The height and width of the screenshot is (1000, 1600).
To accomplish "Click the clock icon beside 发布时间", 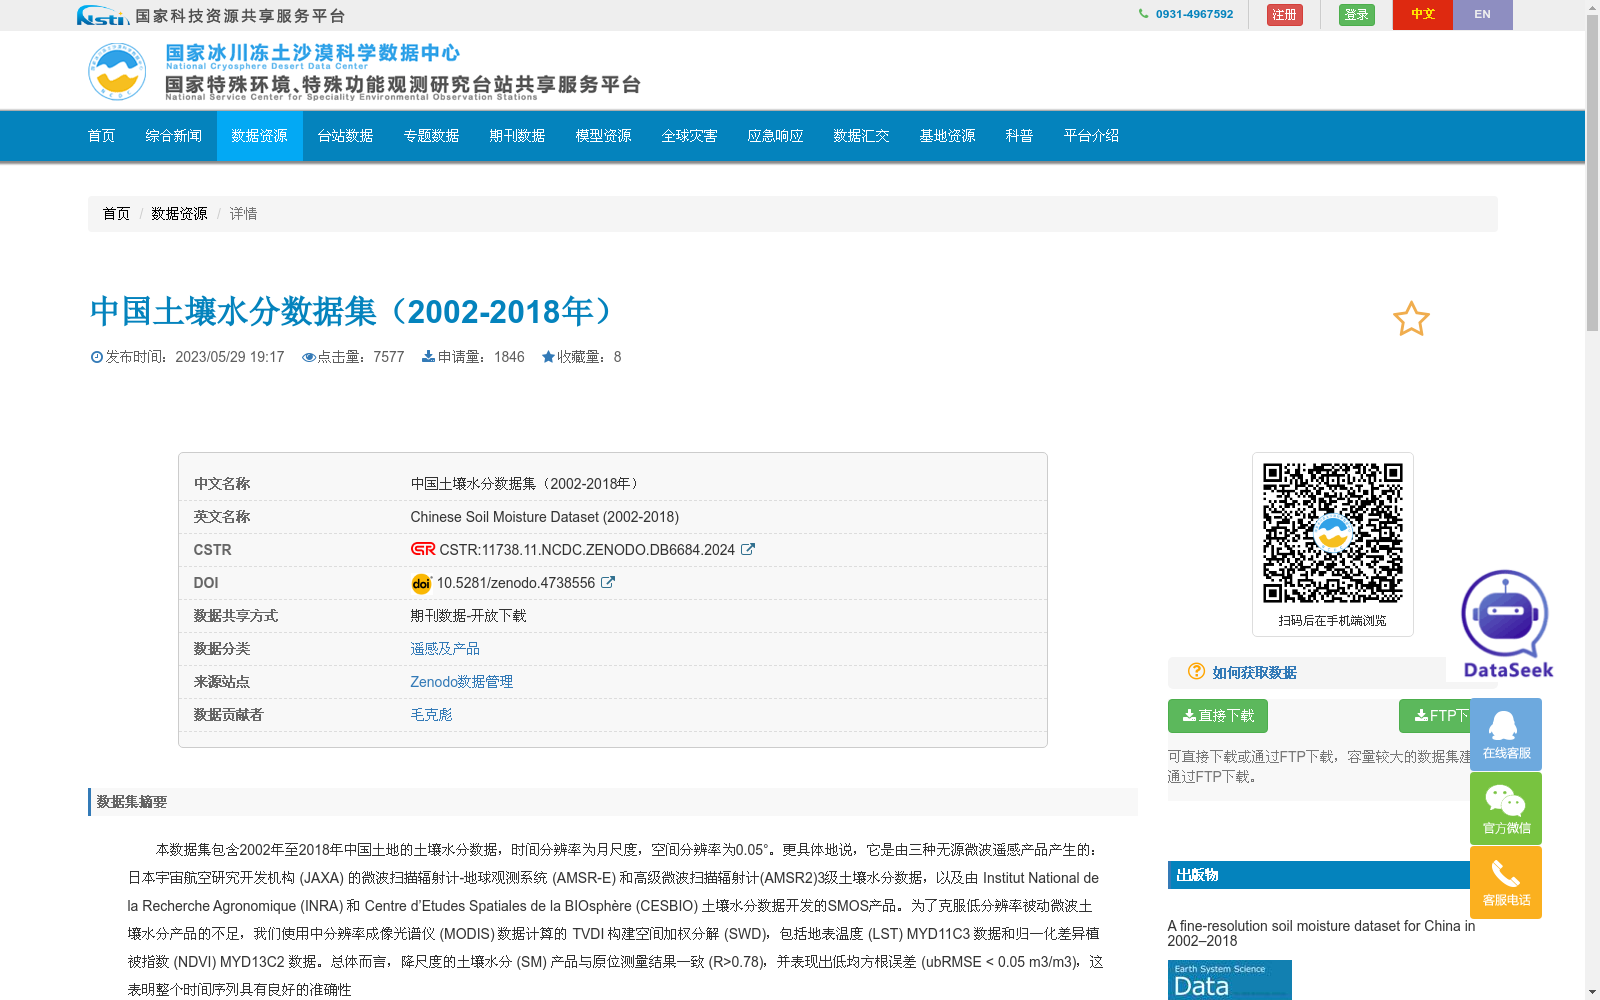I will pos(97,357).
